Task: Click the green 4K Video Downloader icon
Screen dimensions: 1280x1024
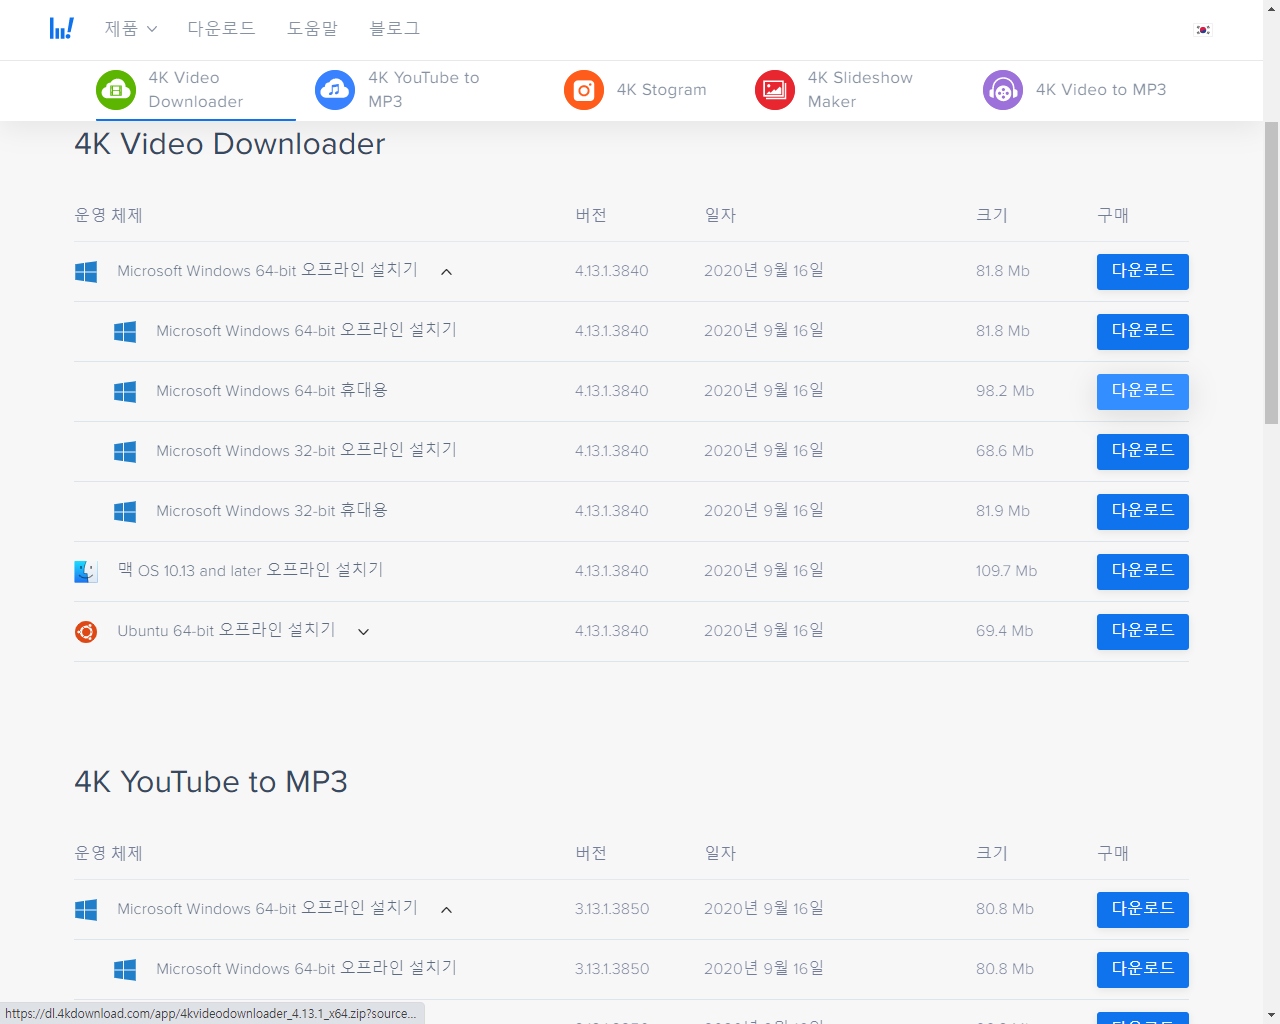Action: point(116,90)
